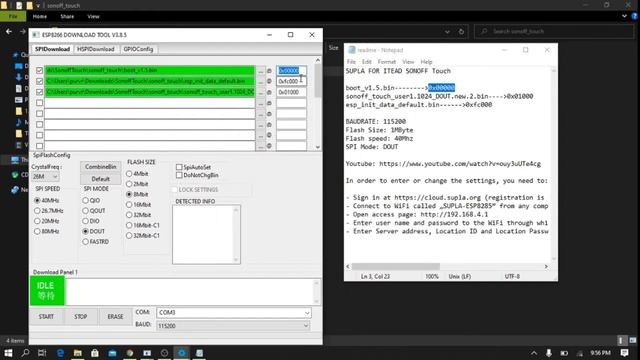Select ESP download tool taskbar icon
Image resolution: width=640 pixels, height=360 pixels.
tap(182, 353)
